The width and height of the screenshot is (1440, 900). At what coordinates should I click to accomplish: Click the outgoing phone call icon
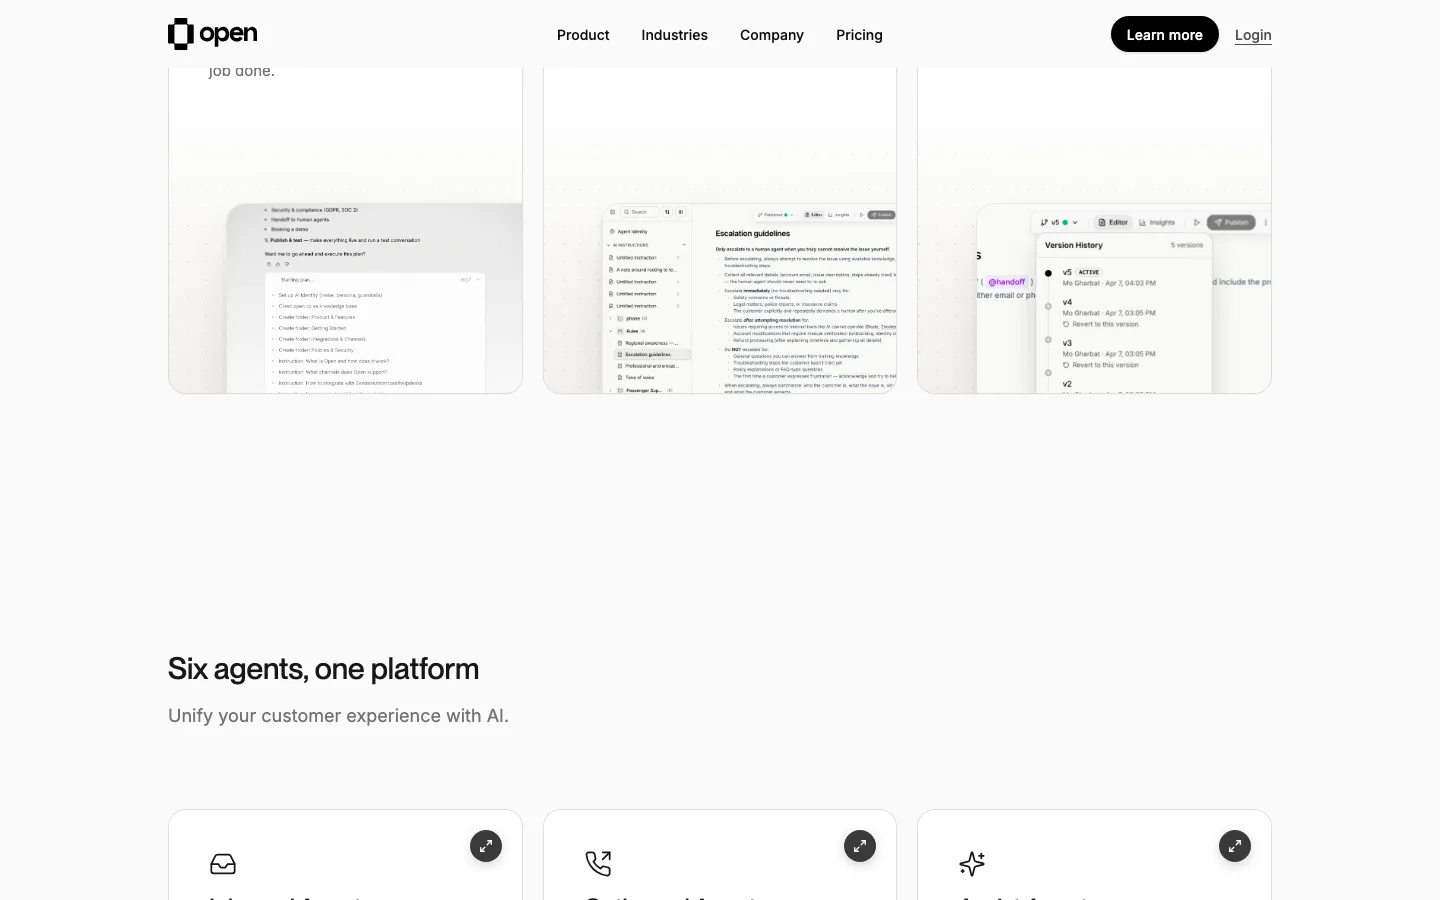point(598,864)
